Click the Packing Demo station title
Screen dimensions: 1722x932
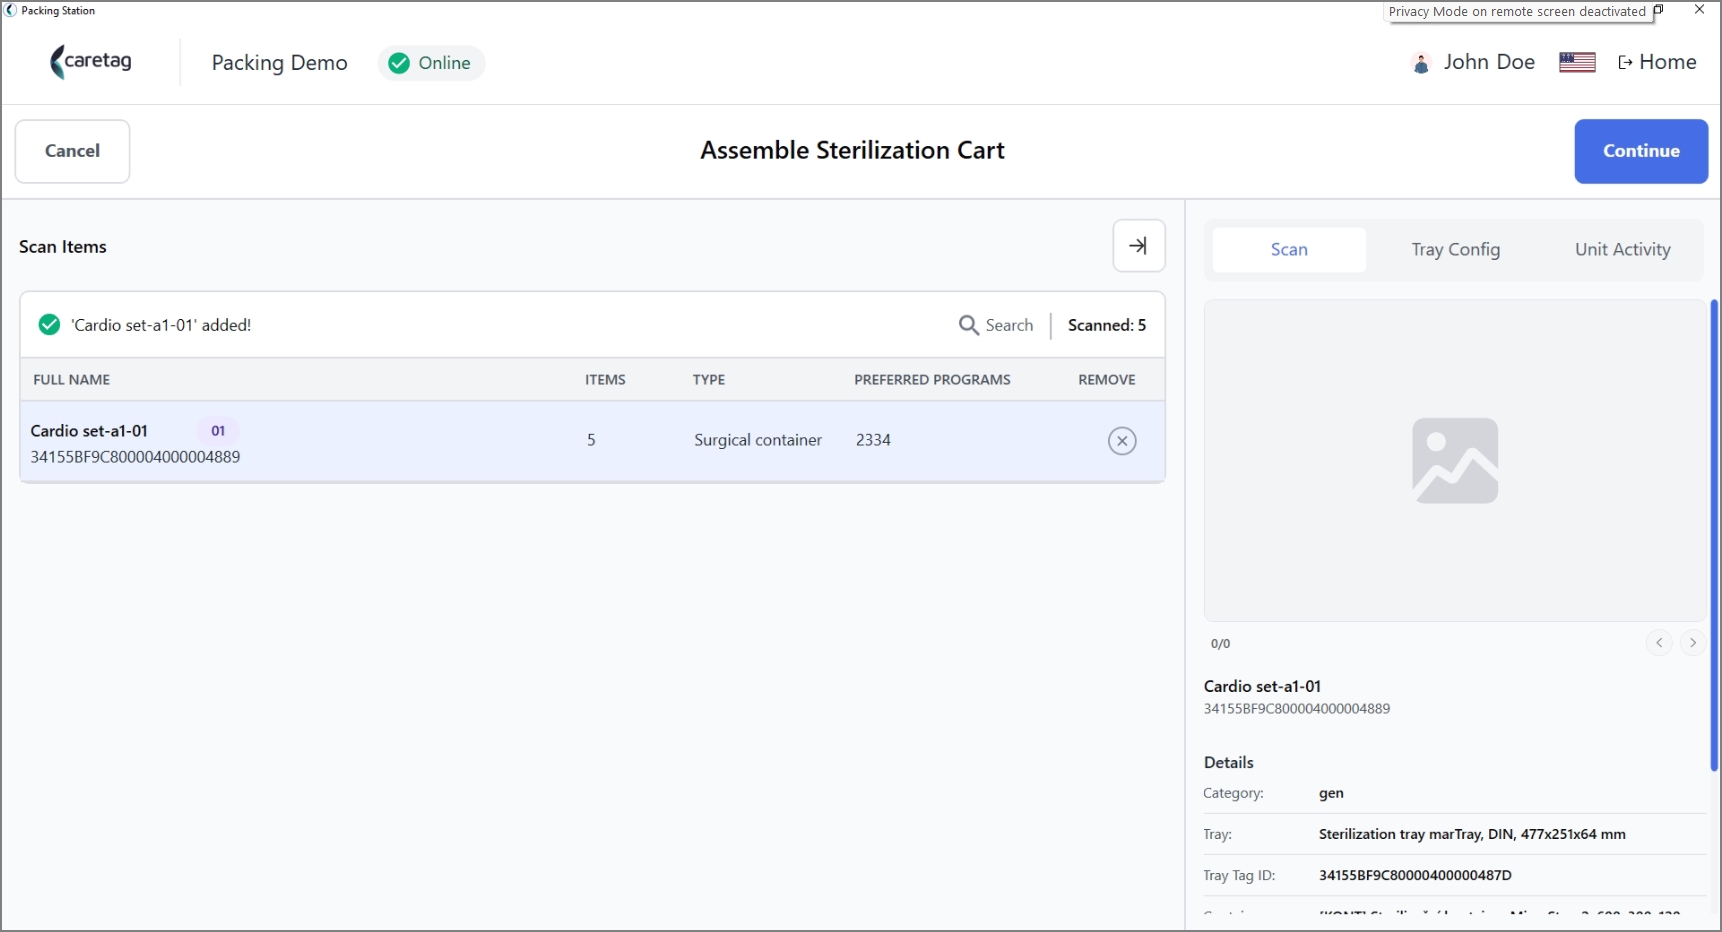(x=280, y=63)
